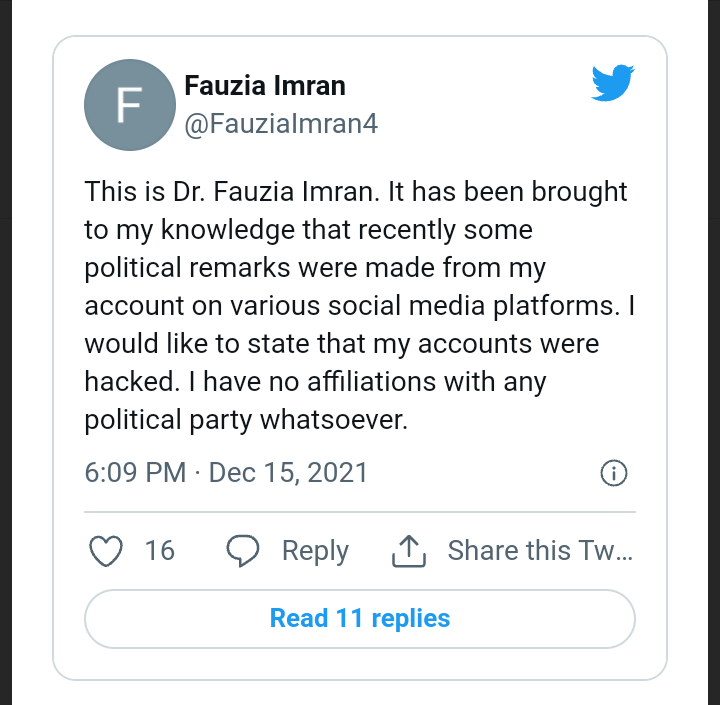Viewport: 720px width, 705px height.
Task: Open the Fauzia Imran display name
Action: tap(265, 86)
